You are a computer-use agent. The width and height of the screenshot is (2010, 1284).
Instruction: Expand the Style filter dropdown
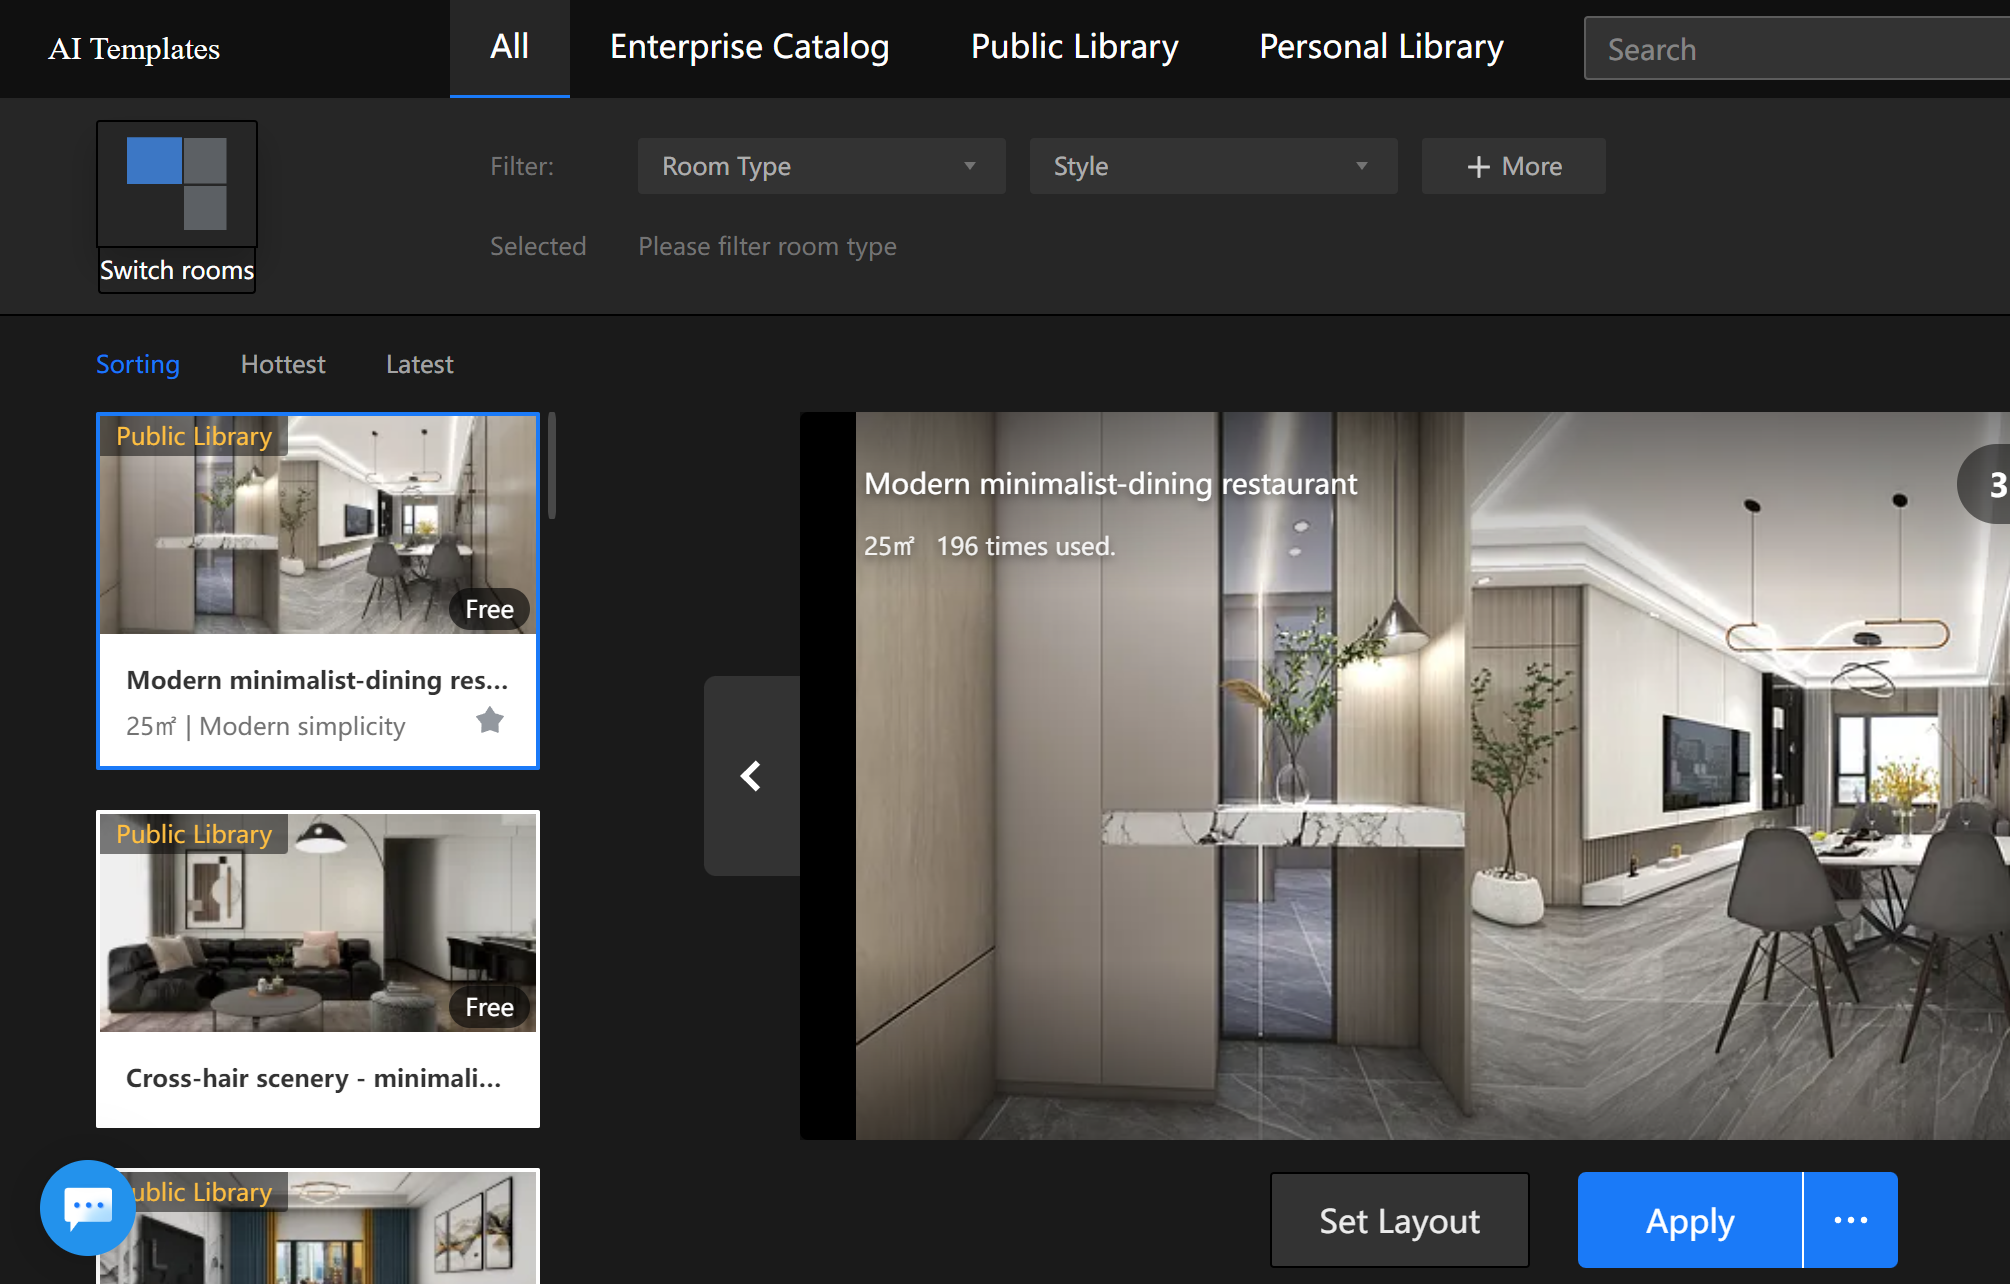pos(1214,166)
